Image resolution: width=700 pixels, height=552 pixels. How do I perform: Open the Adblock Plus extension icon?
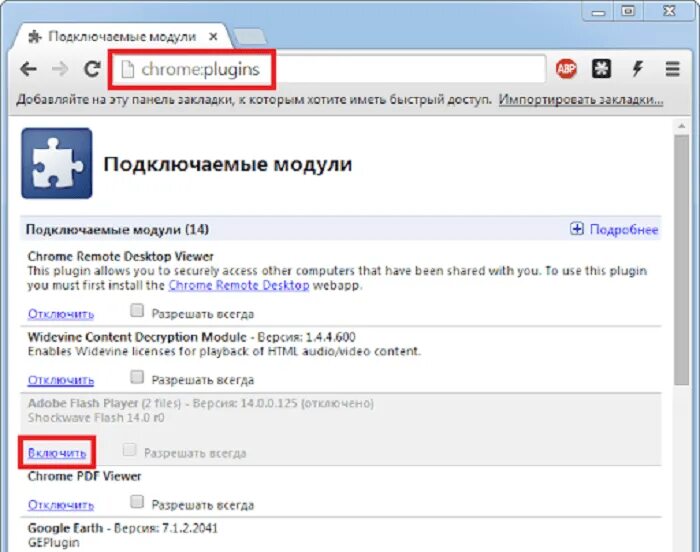(x=566, y=69)
